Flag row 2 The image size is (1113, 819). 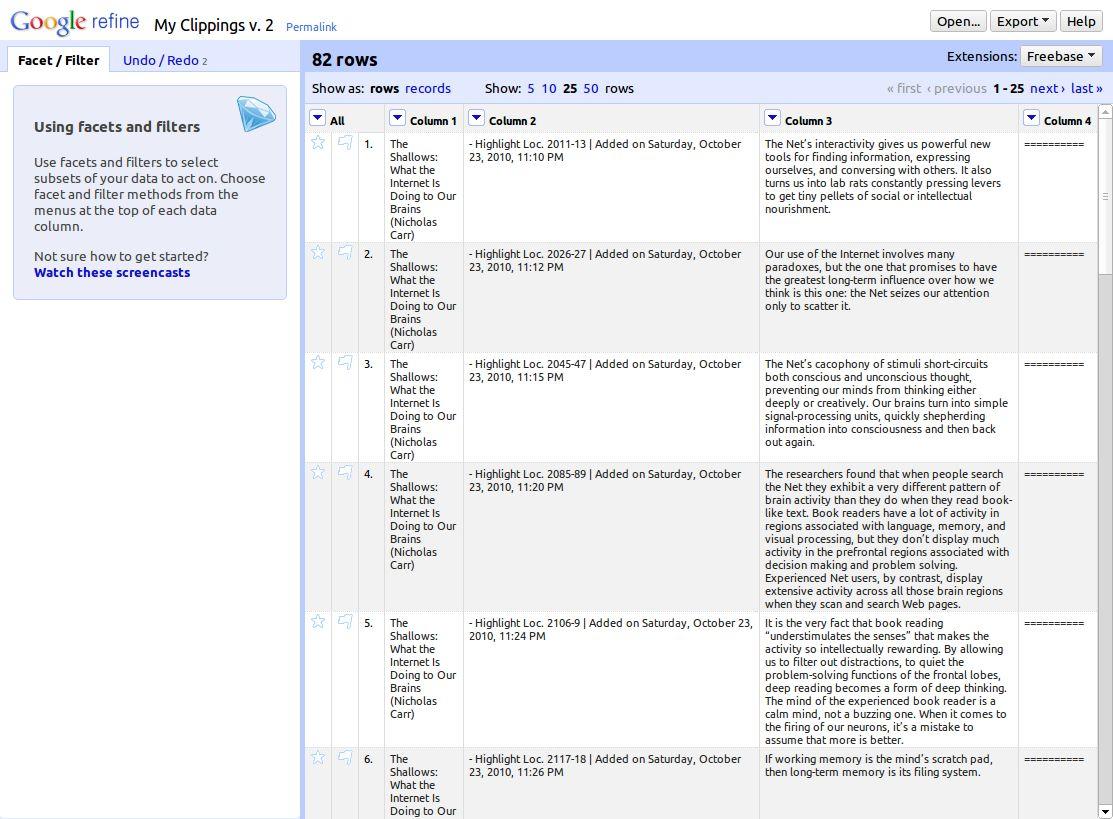coord(345,253)
